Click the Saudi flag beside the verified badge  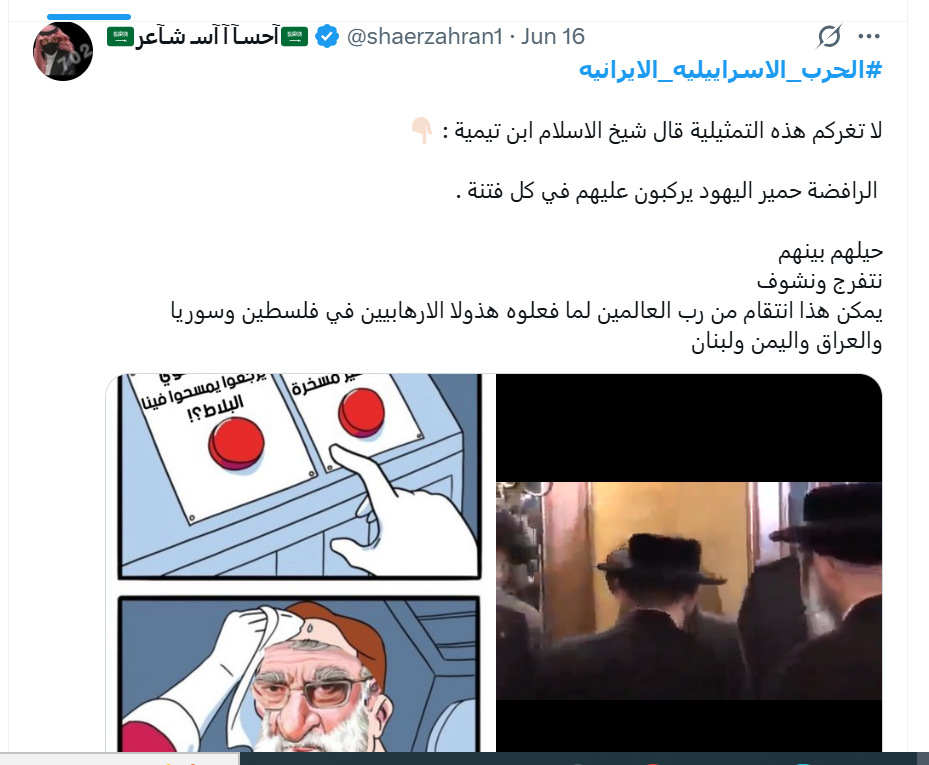click(294, 37)
